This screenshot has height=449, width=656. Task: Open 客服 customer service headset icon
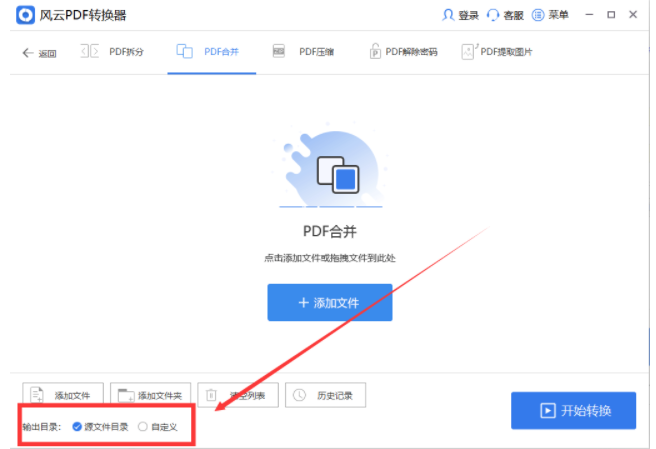(493, 15)
